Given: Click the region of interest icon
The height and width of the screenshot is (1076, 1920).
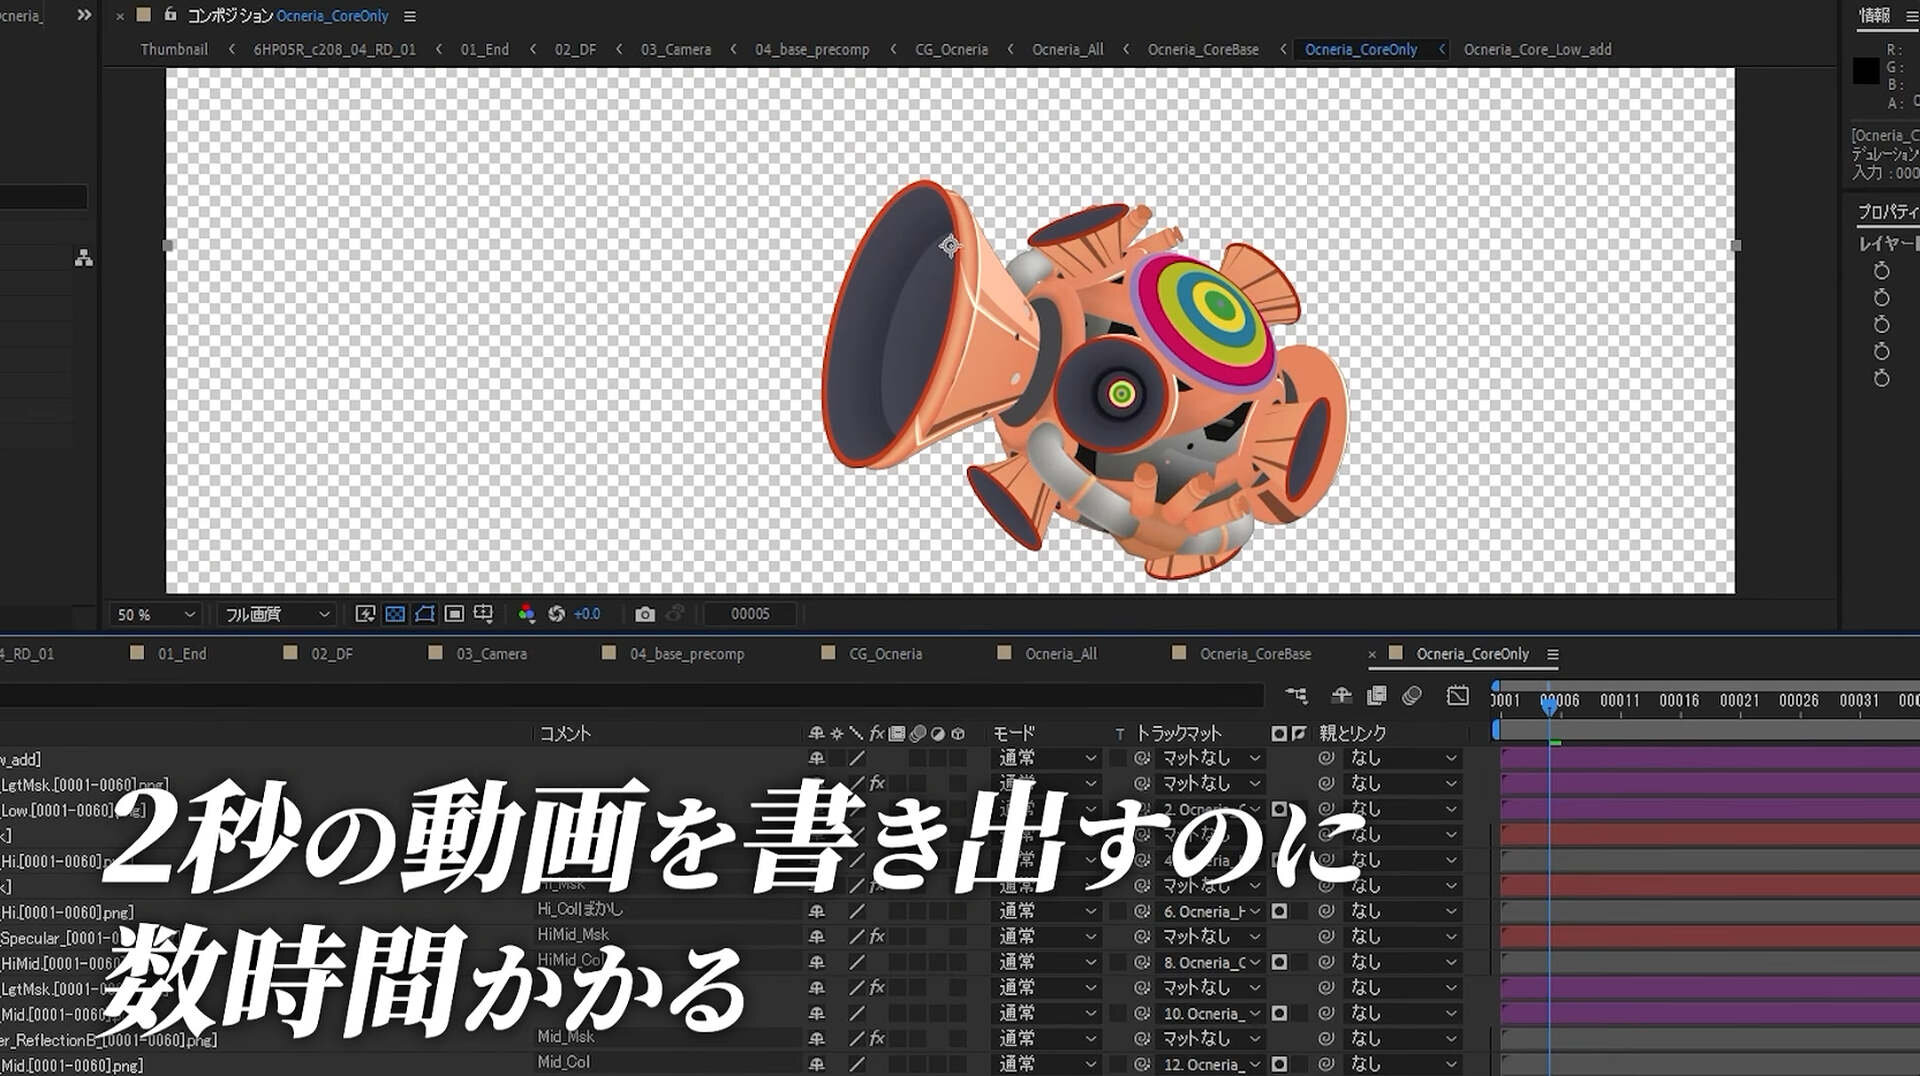Looking at the screenshot, I should tap(454, 614).
